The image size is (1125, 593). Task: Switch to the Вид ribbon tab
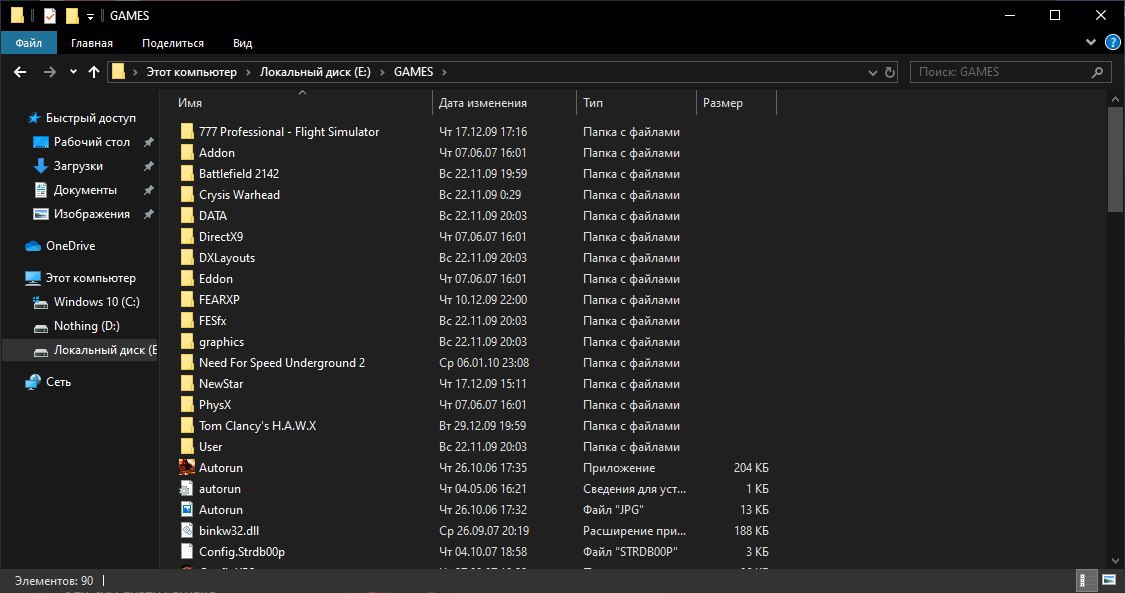(243, 43)
